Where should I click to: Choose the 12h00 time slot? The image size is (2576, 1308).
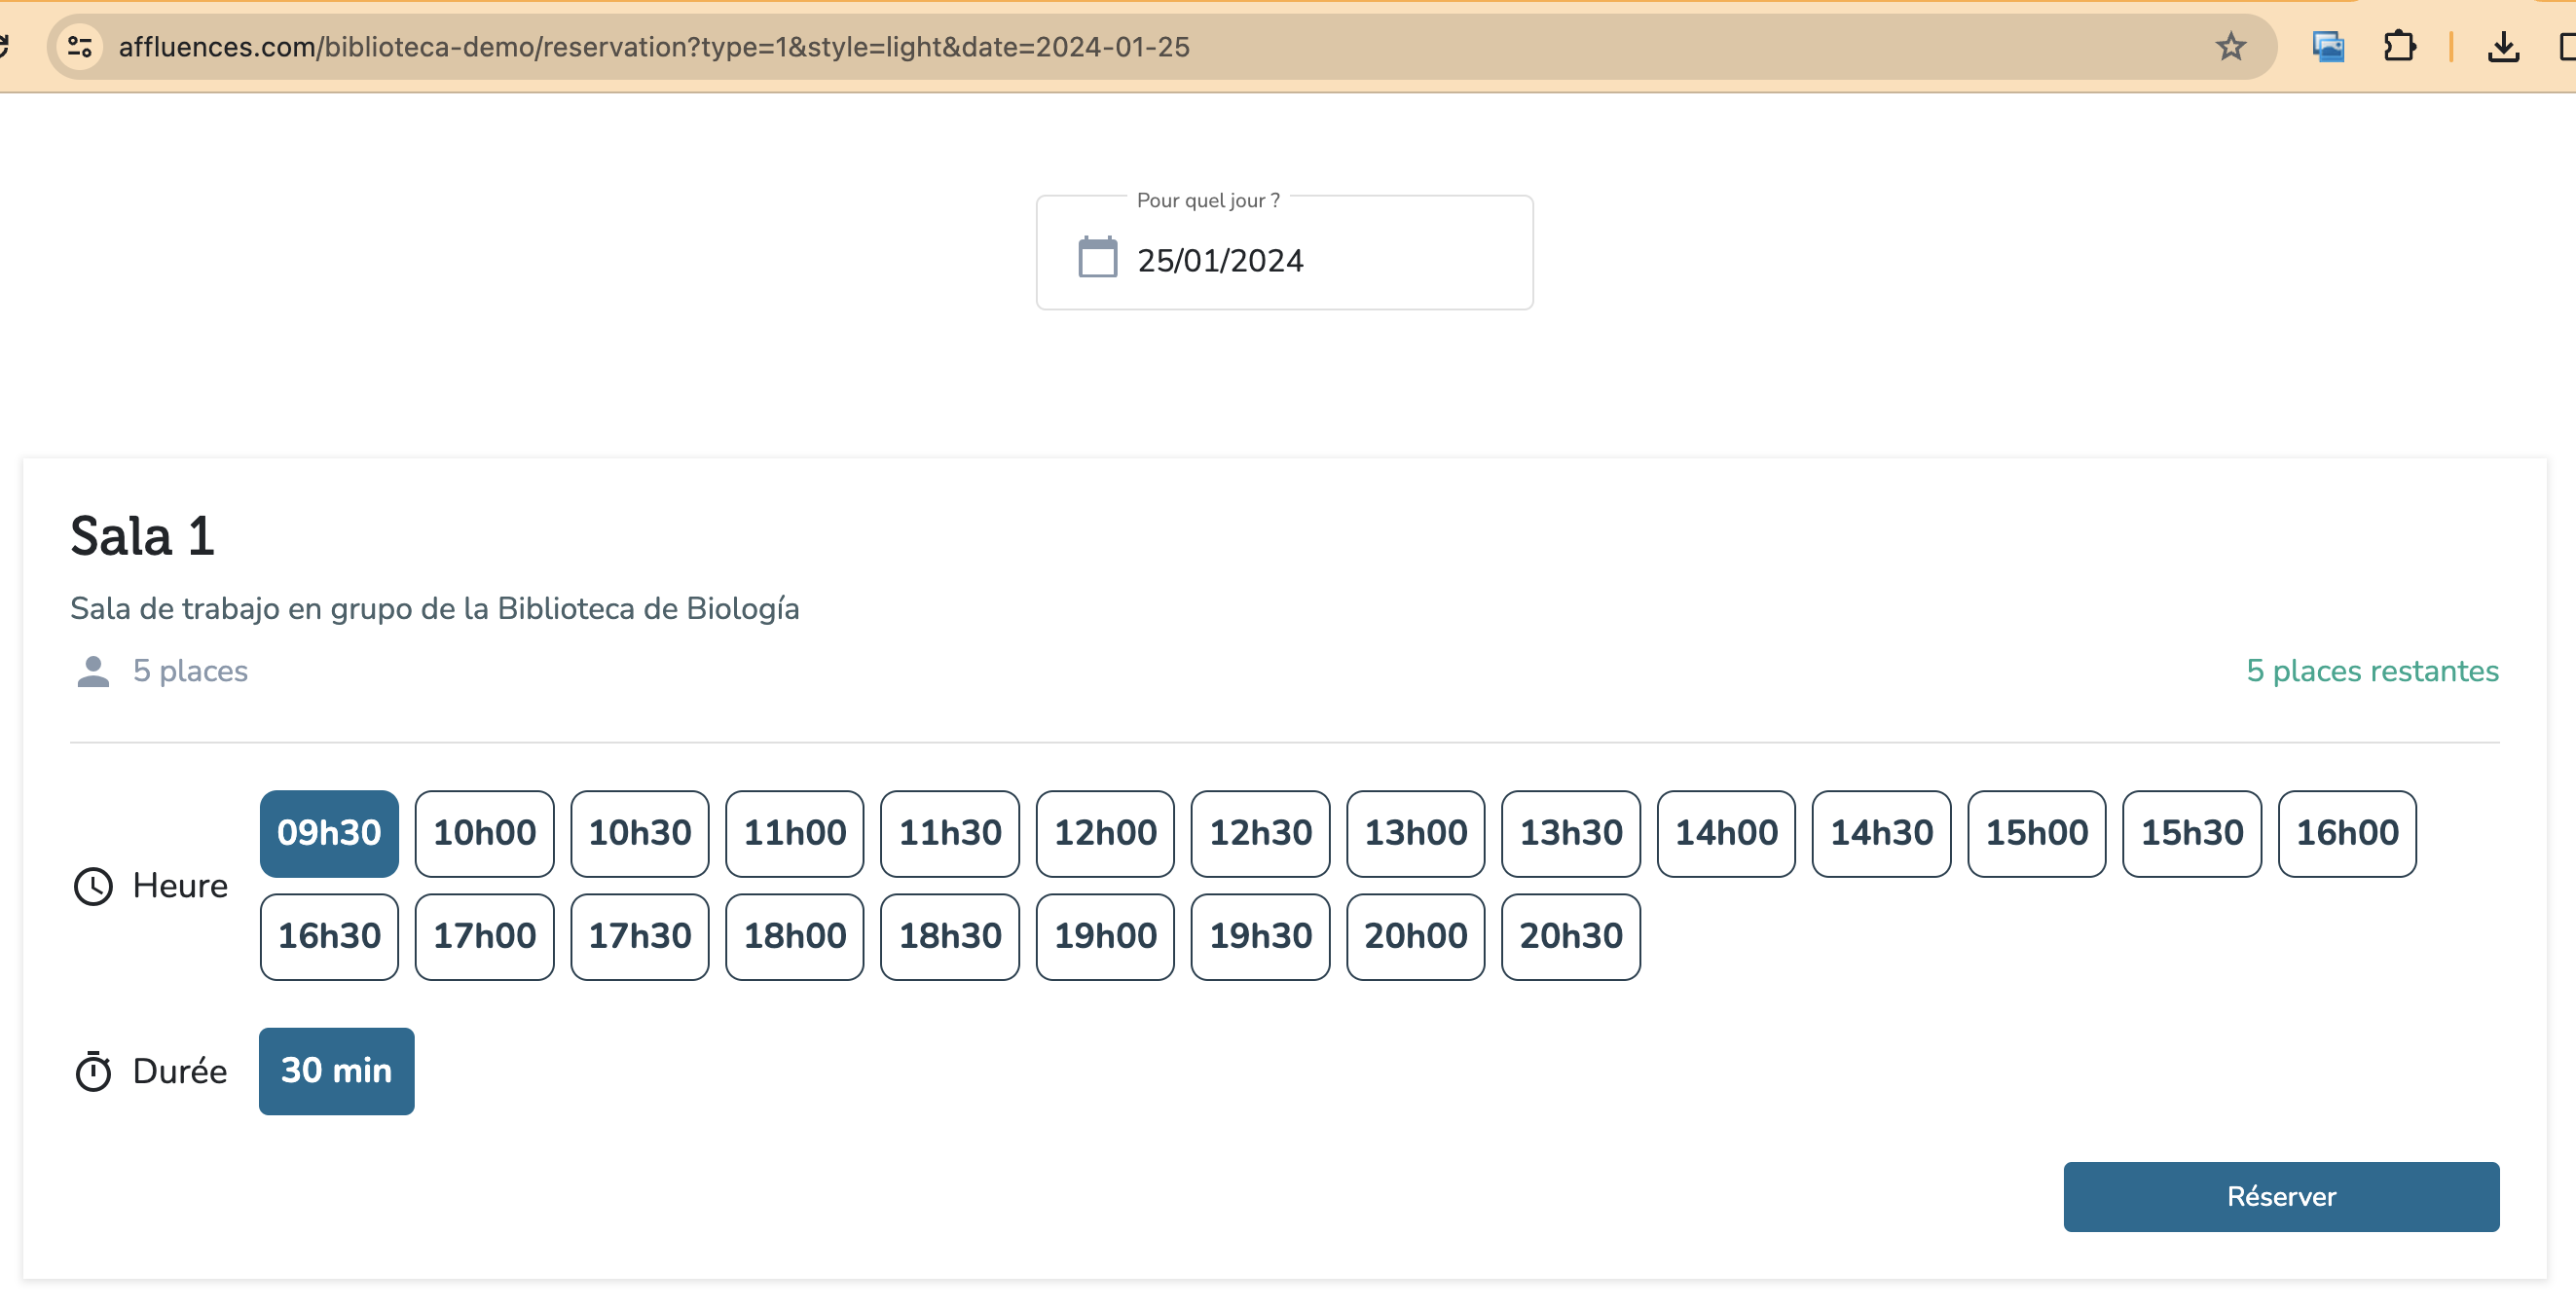tap(1105, 834)
